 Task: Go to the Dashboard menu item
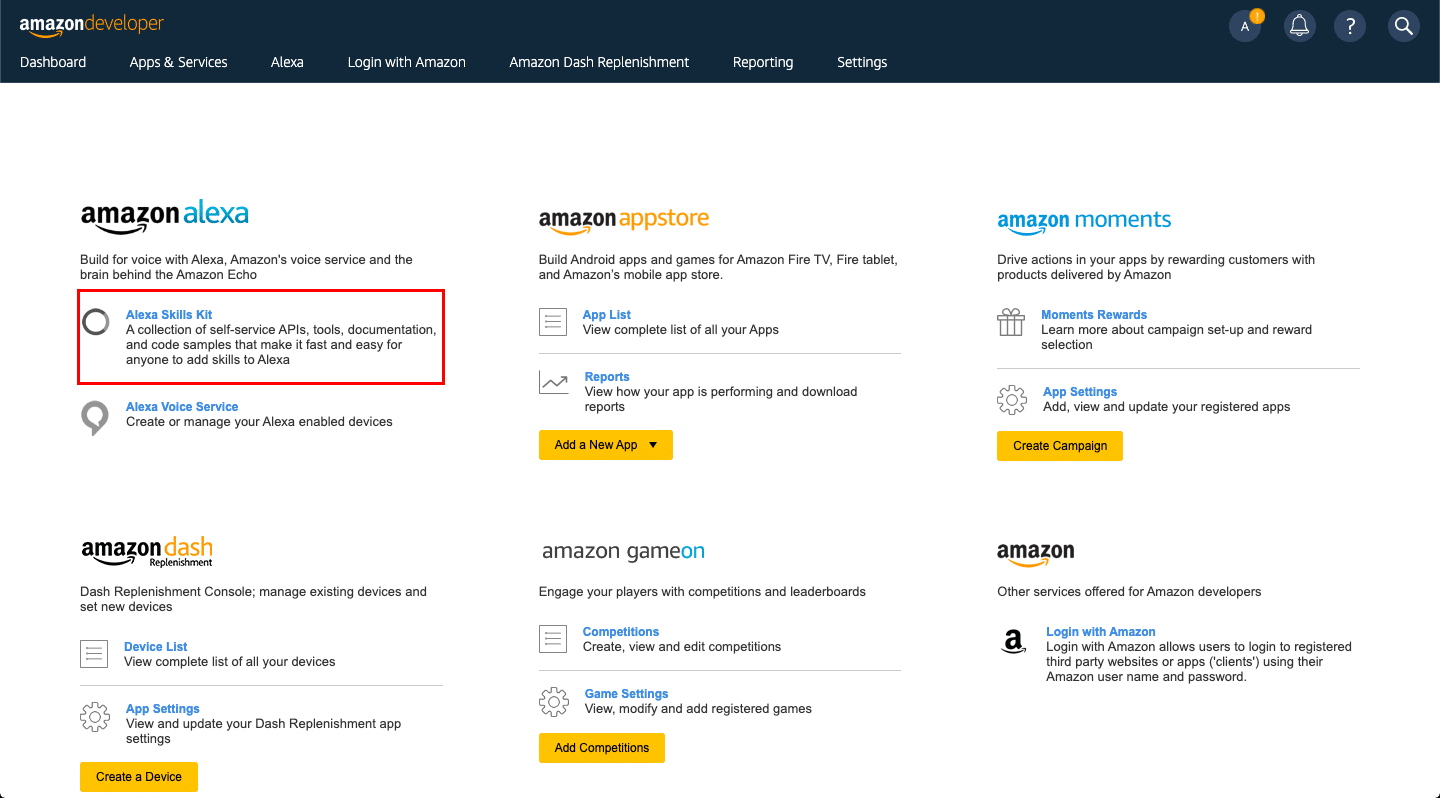click(53, 62)
